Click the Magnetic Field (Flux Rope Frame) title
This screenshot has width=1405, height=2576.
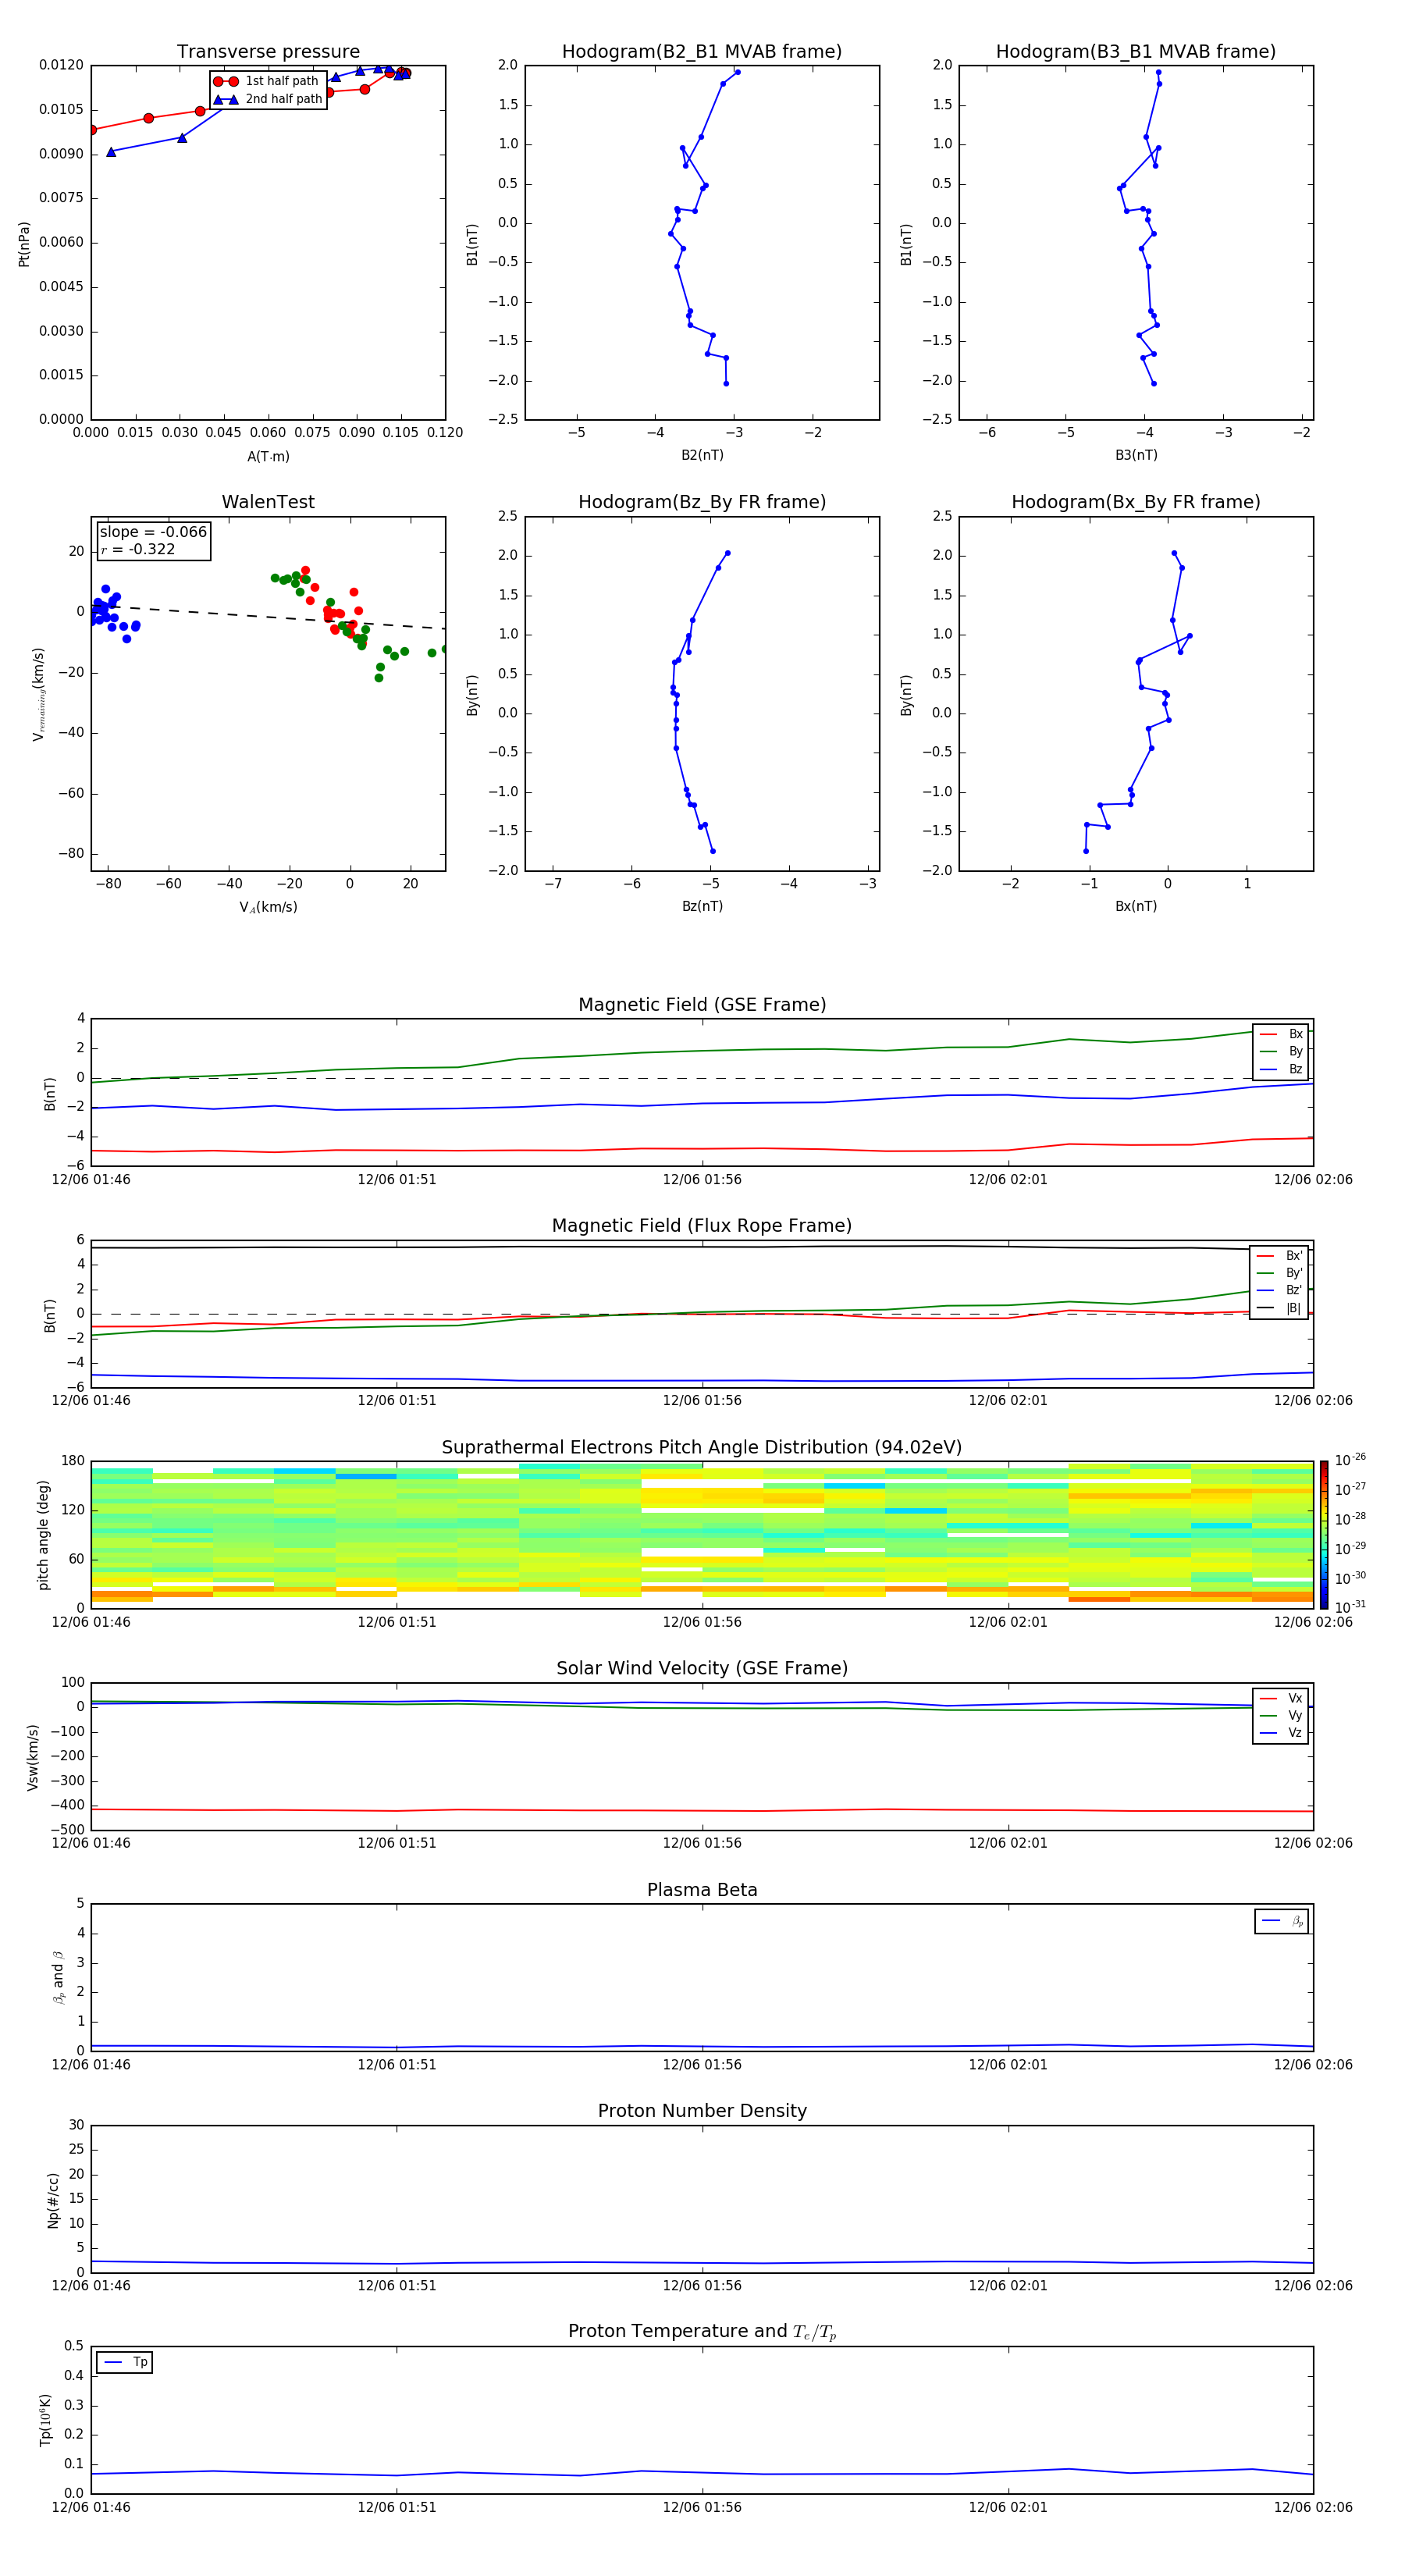click(x=702, y=1226)
